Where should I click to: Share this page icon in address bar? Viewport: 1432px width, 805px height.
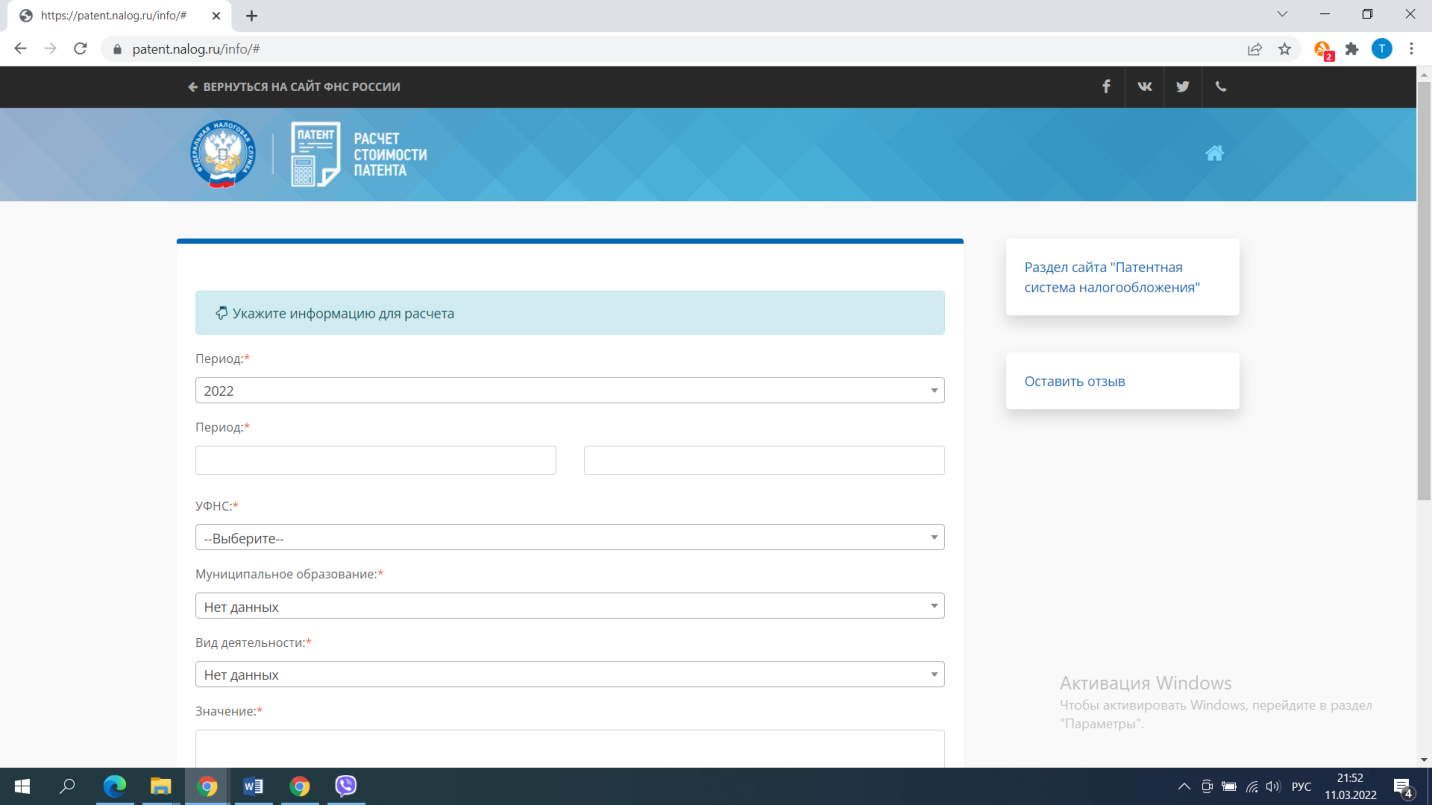coord(1254,49)
